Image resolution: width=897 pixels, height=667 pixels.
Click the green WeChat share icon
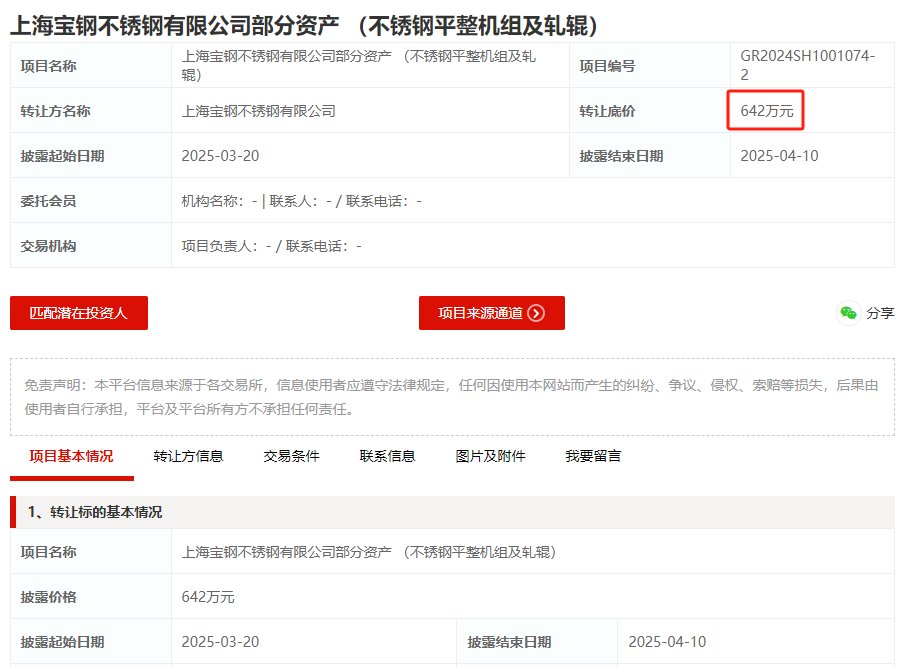tap(848, 313)
